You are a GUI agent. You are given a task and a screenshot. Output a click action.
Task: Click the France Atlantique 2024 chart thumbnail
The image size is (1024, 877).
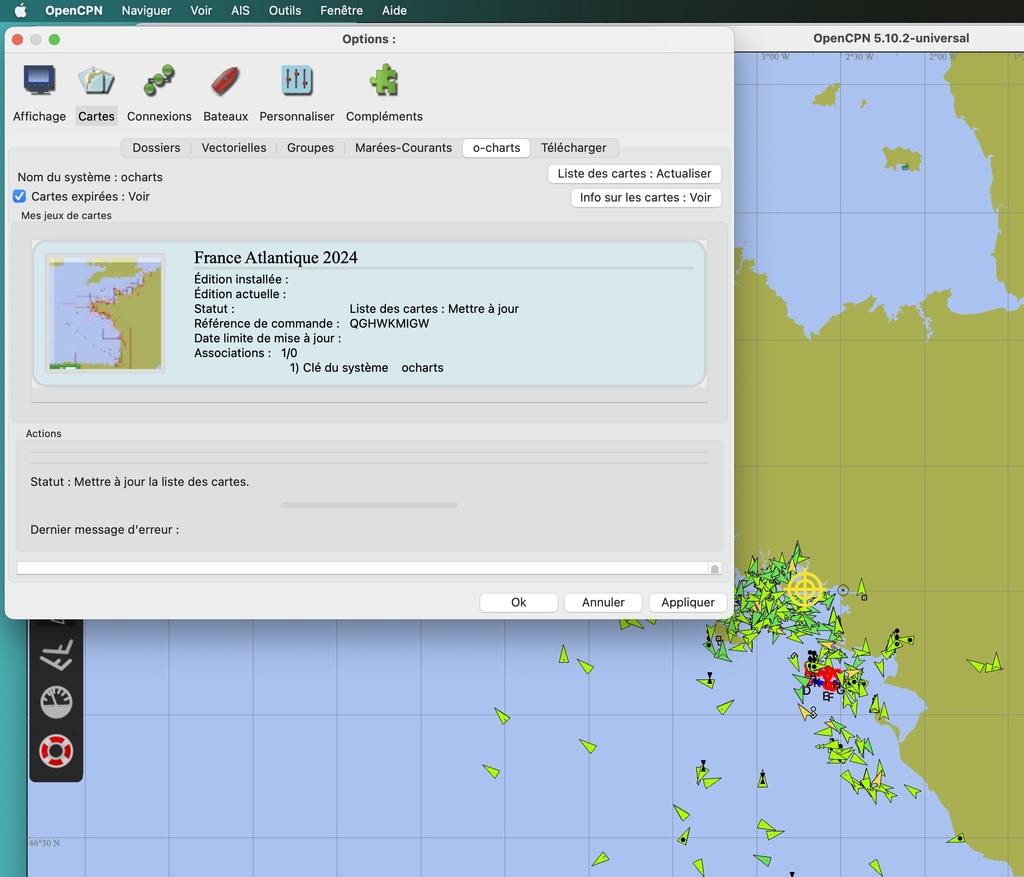pos(105,313)
